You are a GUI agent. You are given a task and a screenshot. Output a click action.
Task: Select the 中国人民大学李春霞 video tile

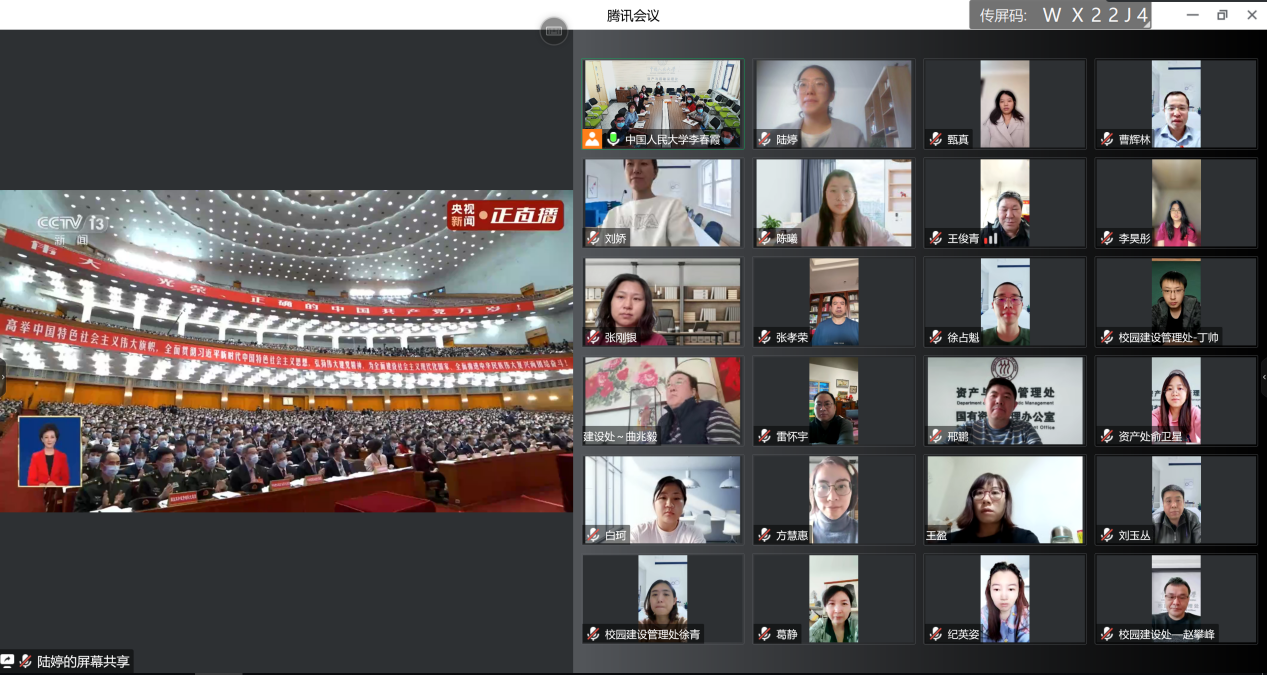tap(664, 104)
